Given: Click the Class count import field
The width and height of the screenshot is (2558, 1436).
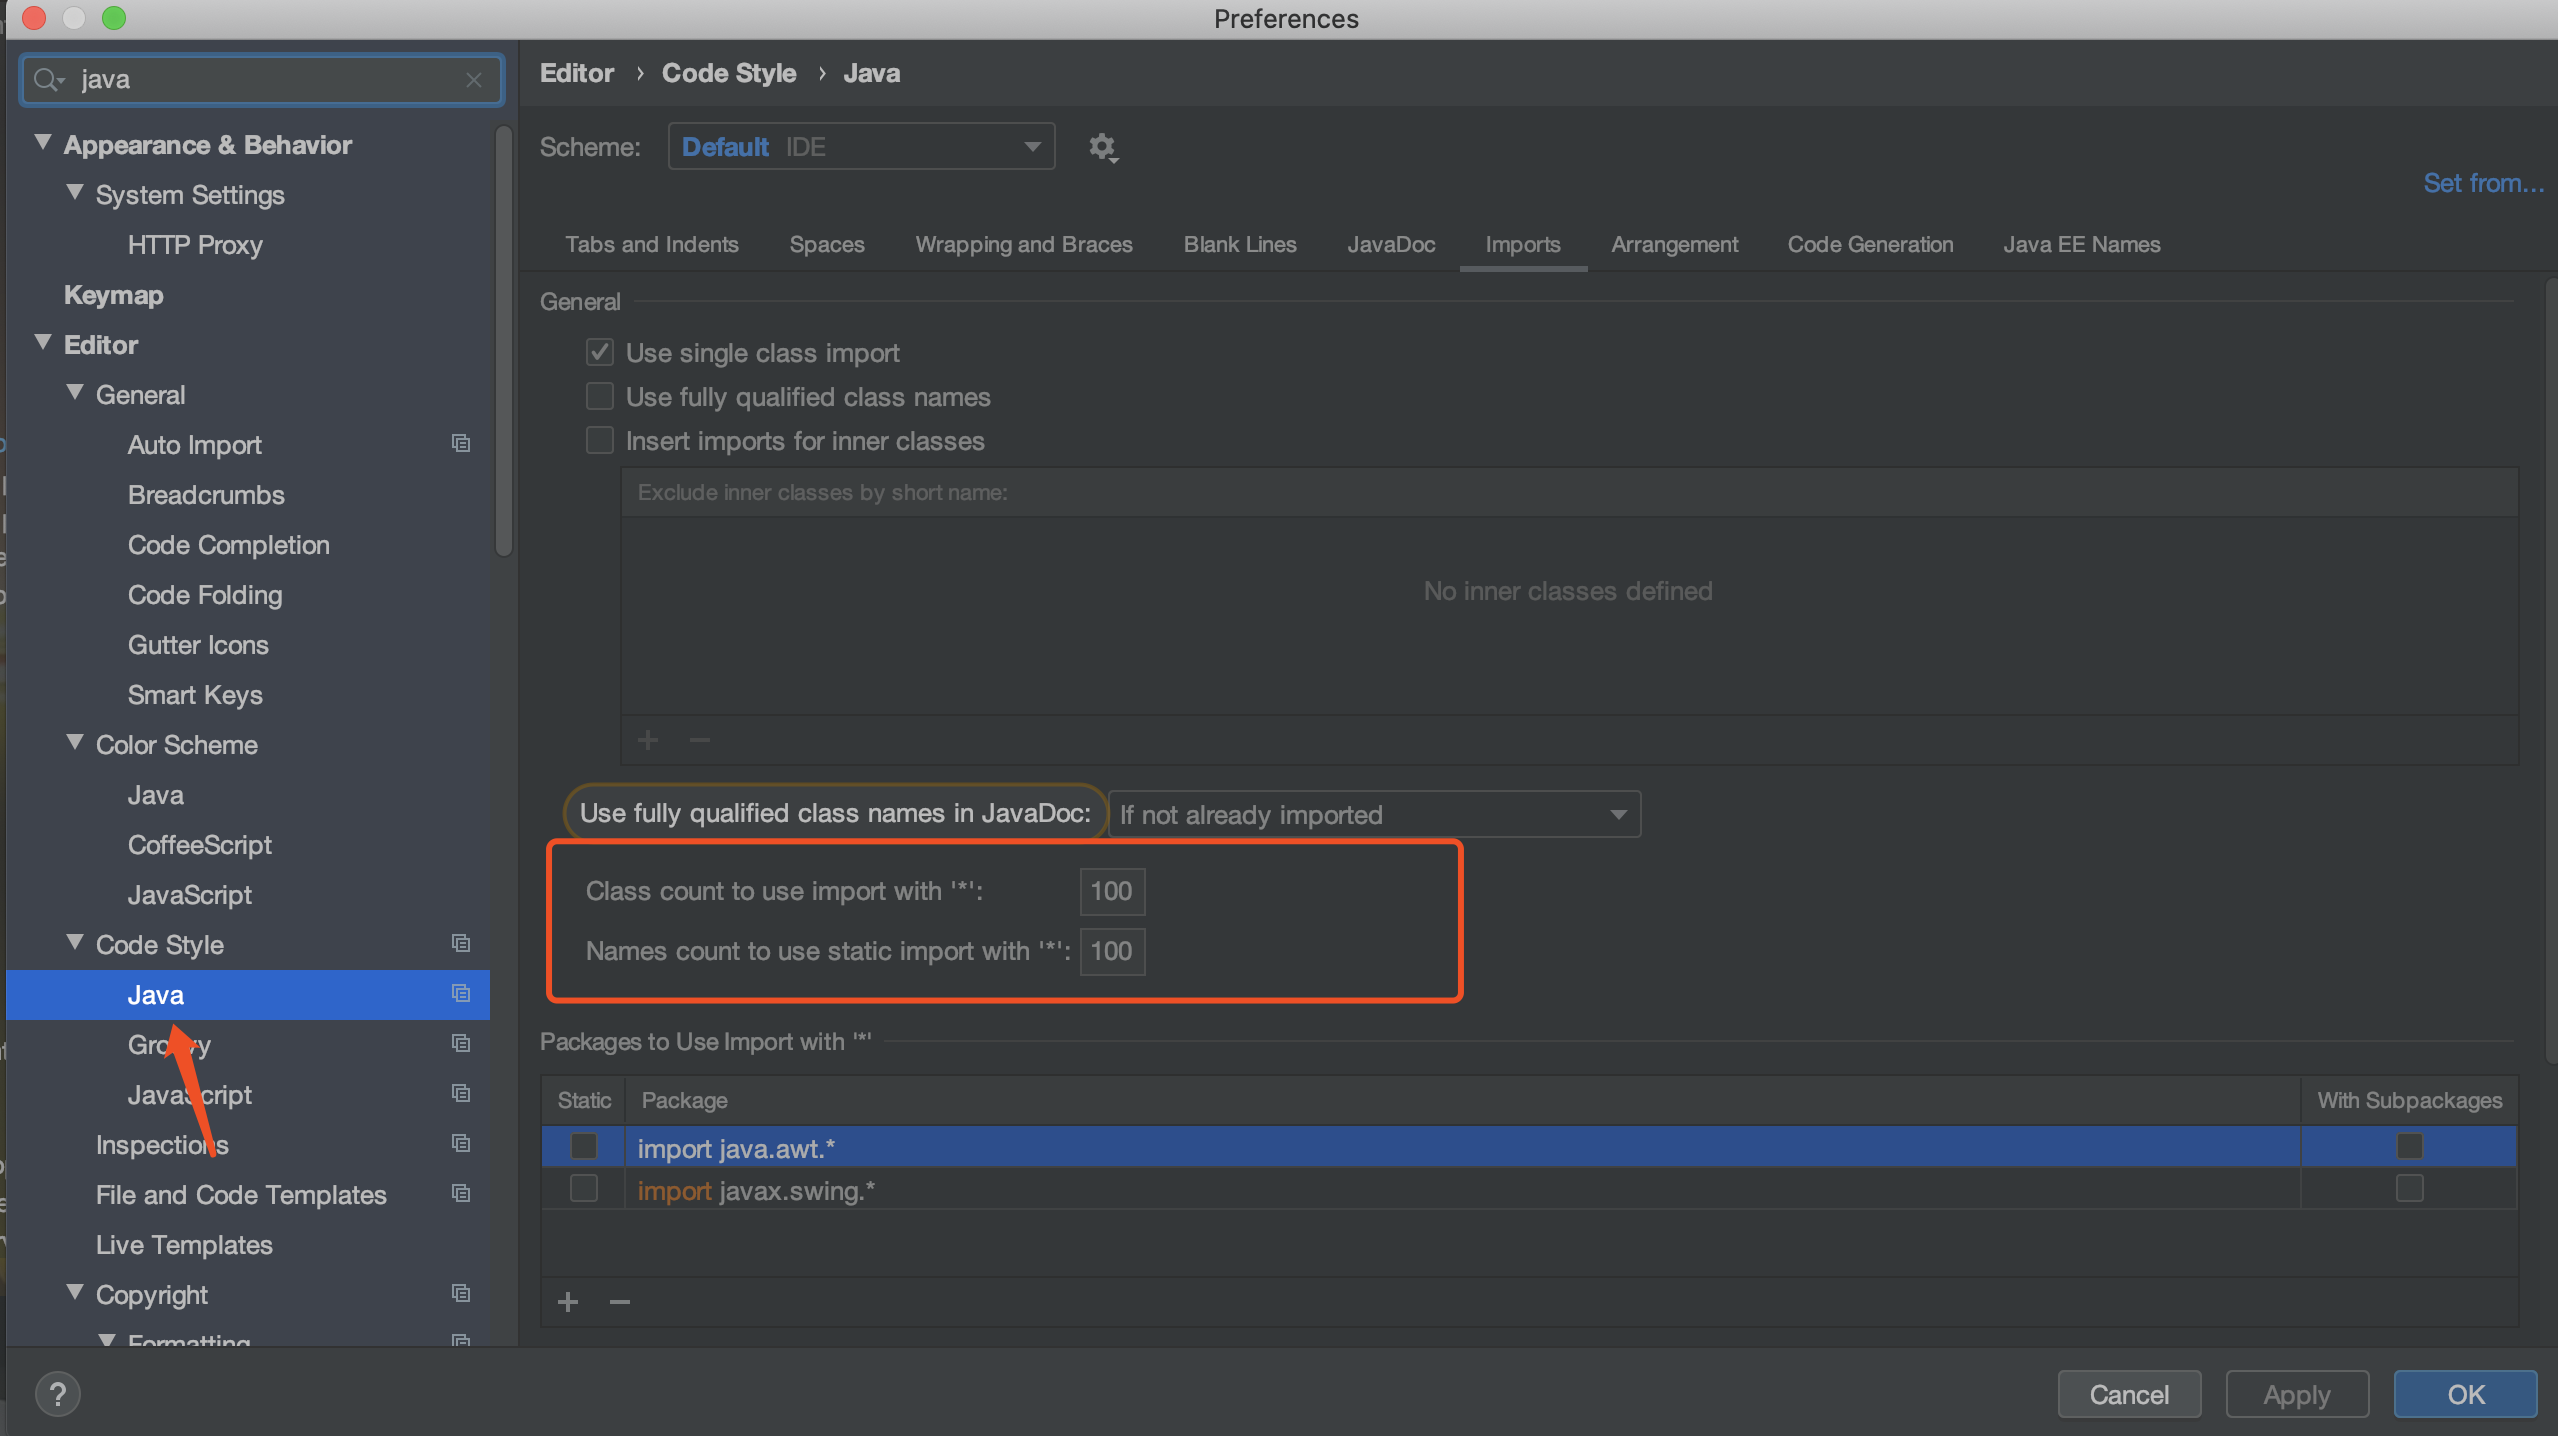Looking at the screenshot, I should (1111, 891).
